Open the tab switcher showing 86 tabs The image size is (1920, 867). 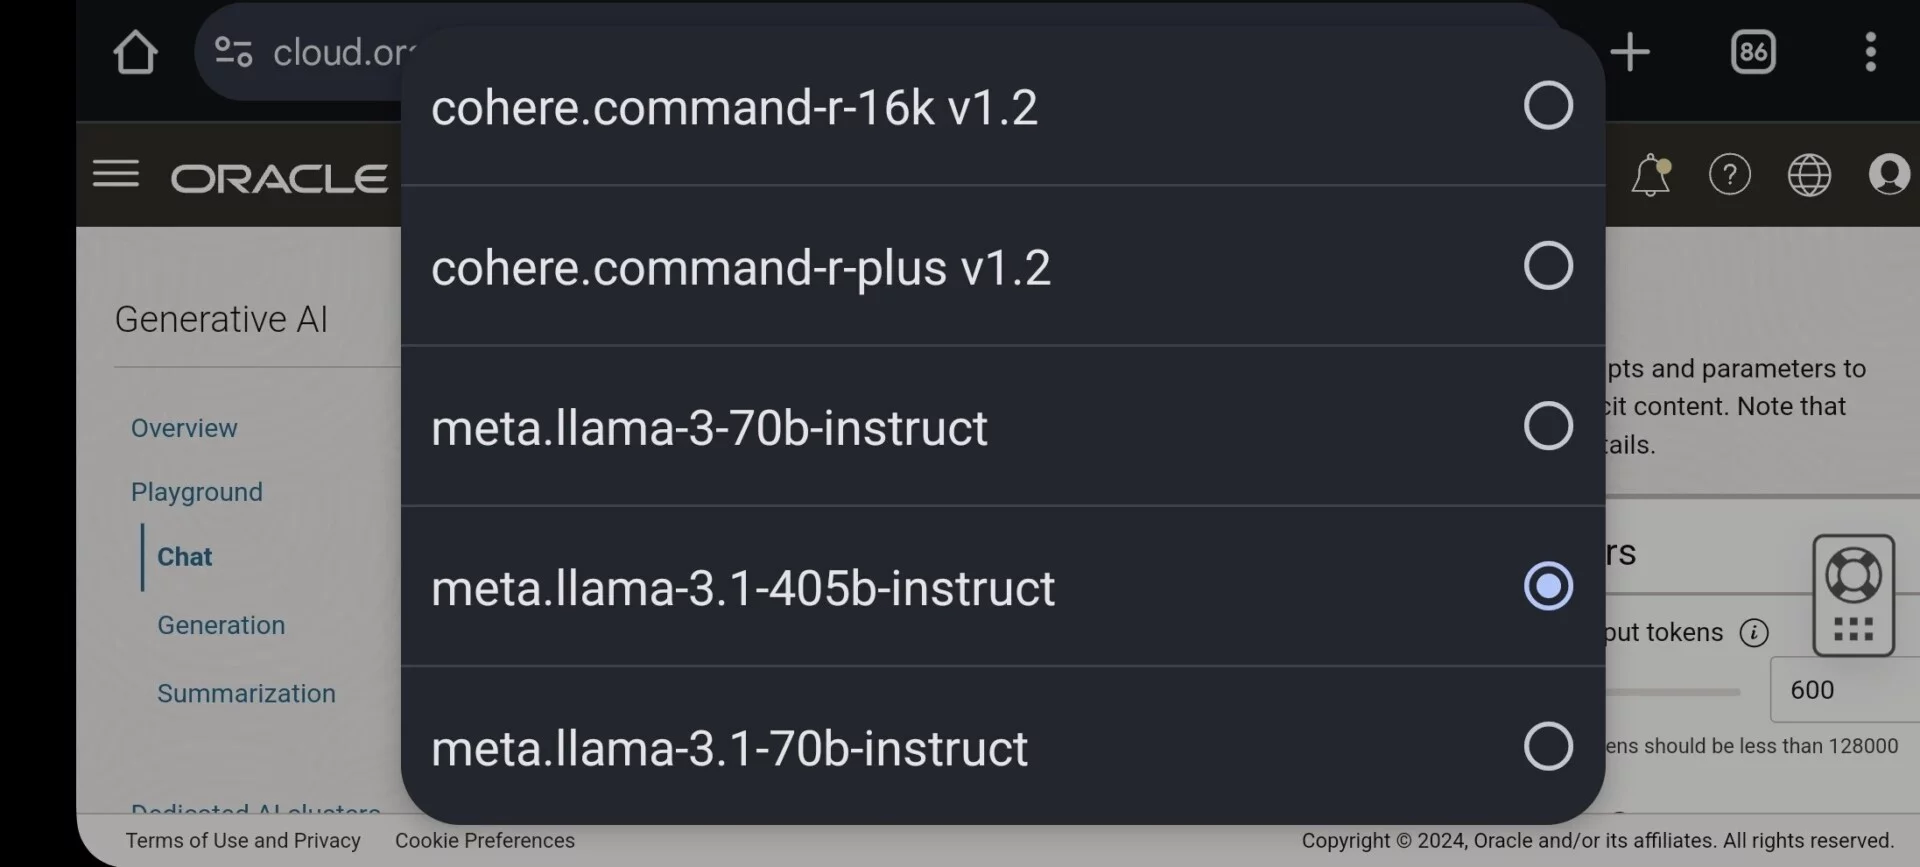[x=1753, y=52]
